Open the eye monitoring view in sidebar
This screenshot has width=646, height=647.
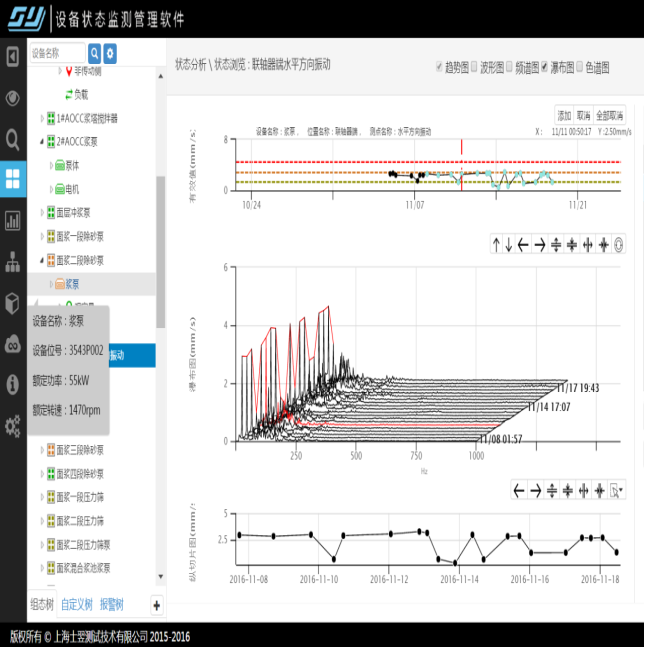13,98
